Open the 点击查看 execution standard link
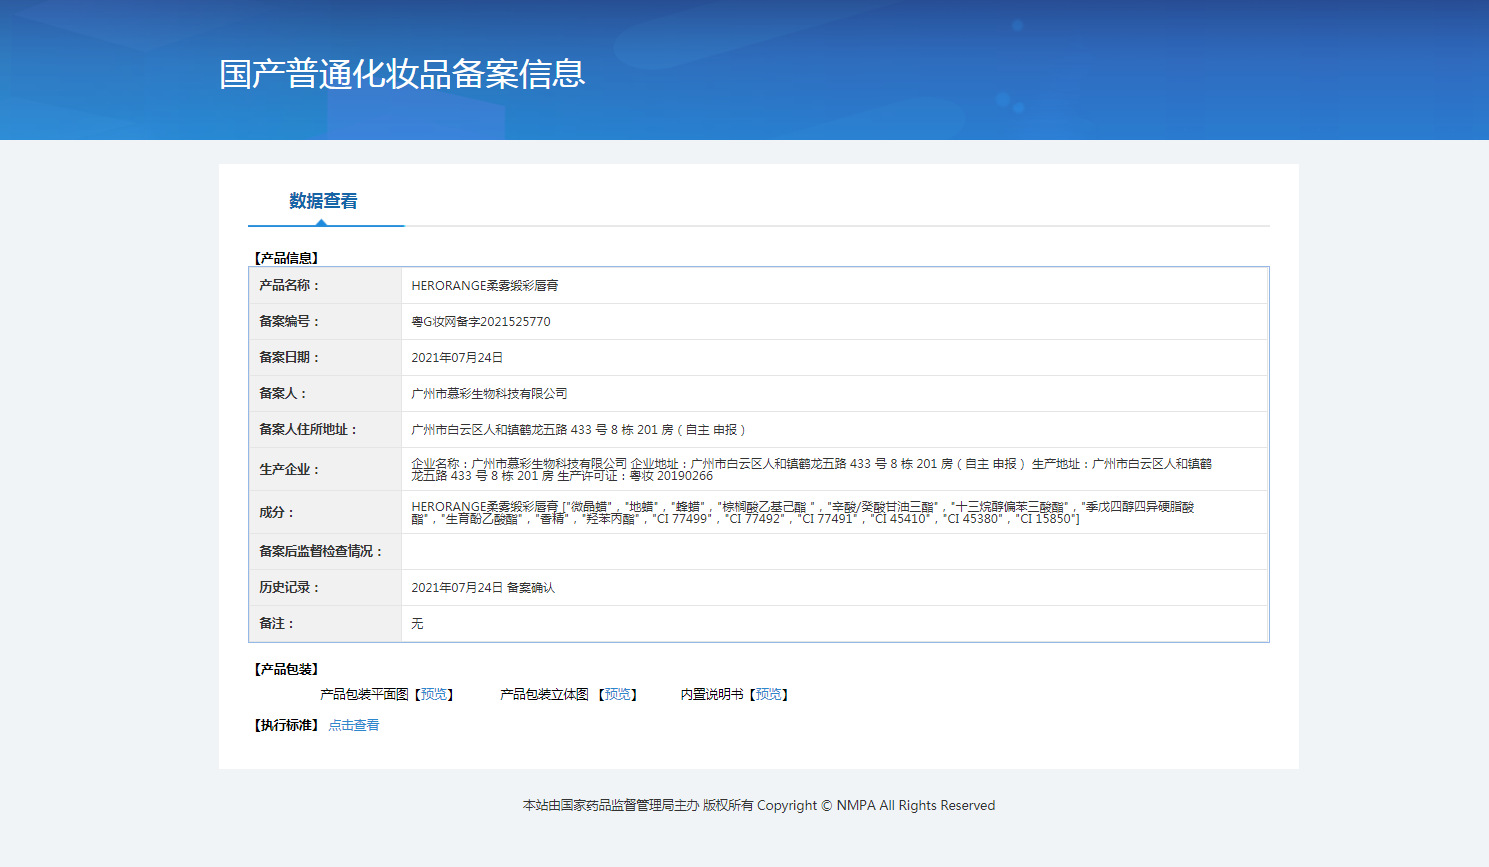The width and height of the screenshot is (1489, 867). click(354, 725)
